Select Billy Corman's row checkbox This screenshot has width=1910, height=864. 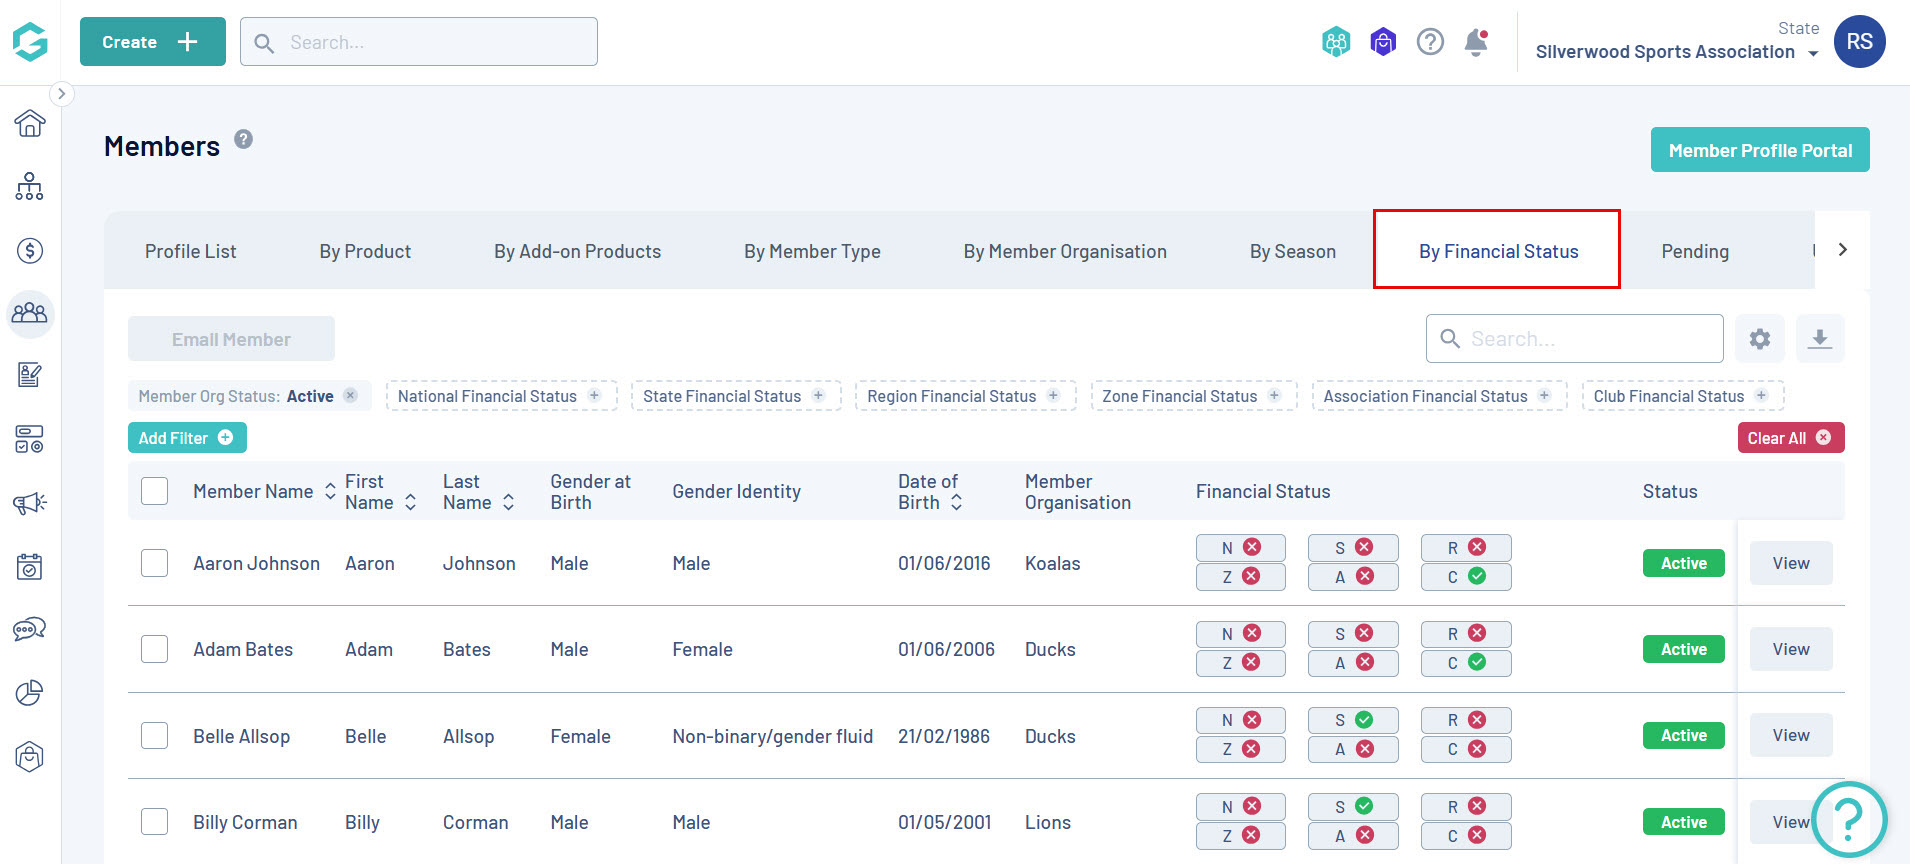pyautogui.click(x=155, y=822)
